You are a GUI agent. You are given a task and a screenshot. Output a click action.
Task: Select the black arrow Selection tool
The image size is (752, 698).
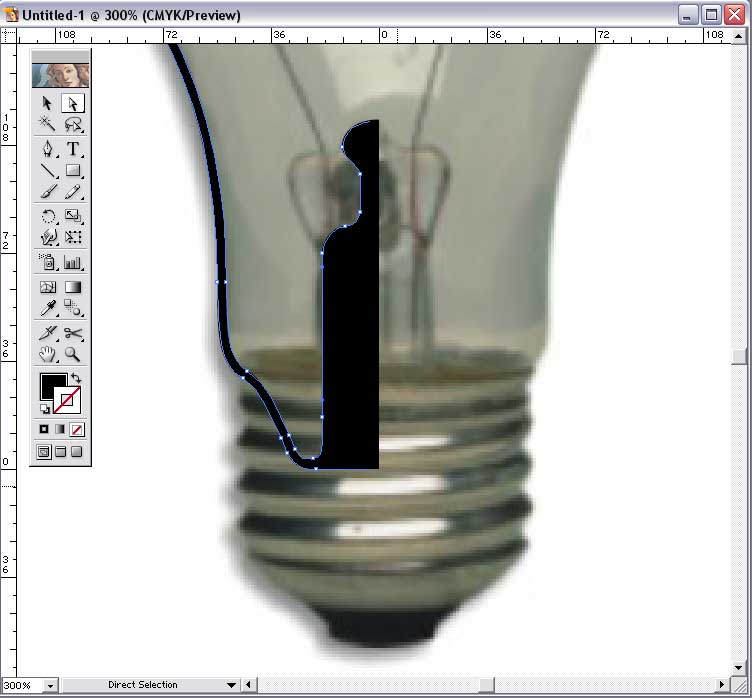tap(47, 103)
